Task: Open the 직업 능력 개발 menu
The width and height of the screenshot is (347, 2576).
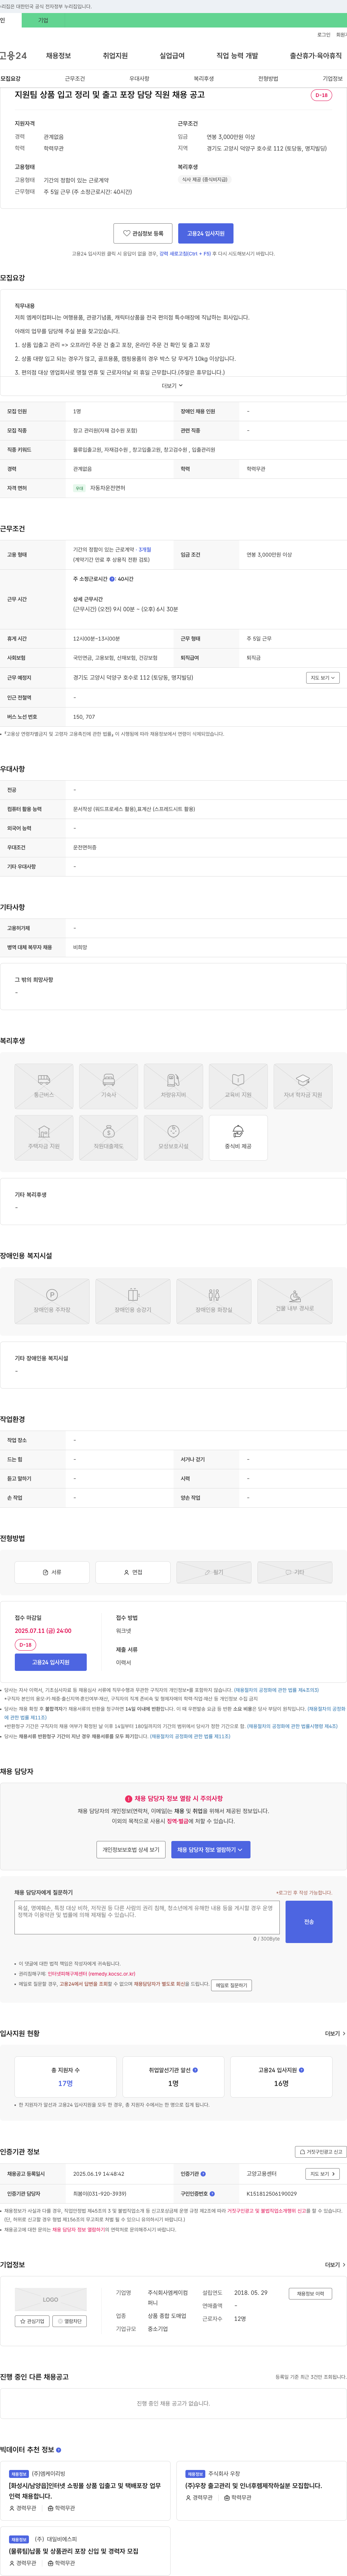Action: coord(237,56)
